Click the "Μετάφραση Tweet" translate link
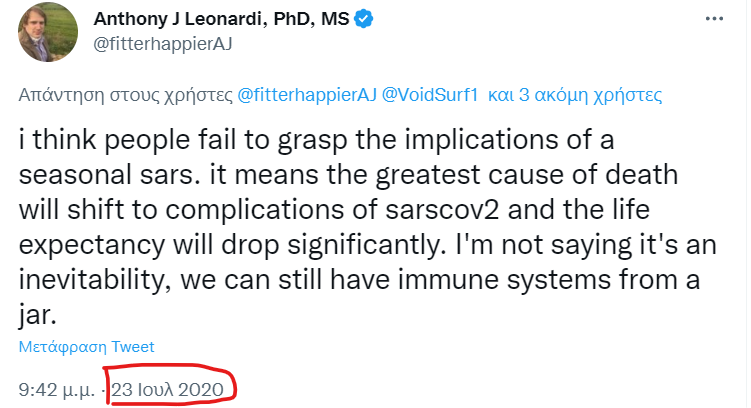This screenshot has height=408, width=751. pos(87,347)
